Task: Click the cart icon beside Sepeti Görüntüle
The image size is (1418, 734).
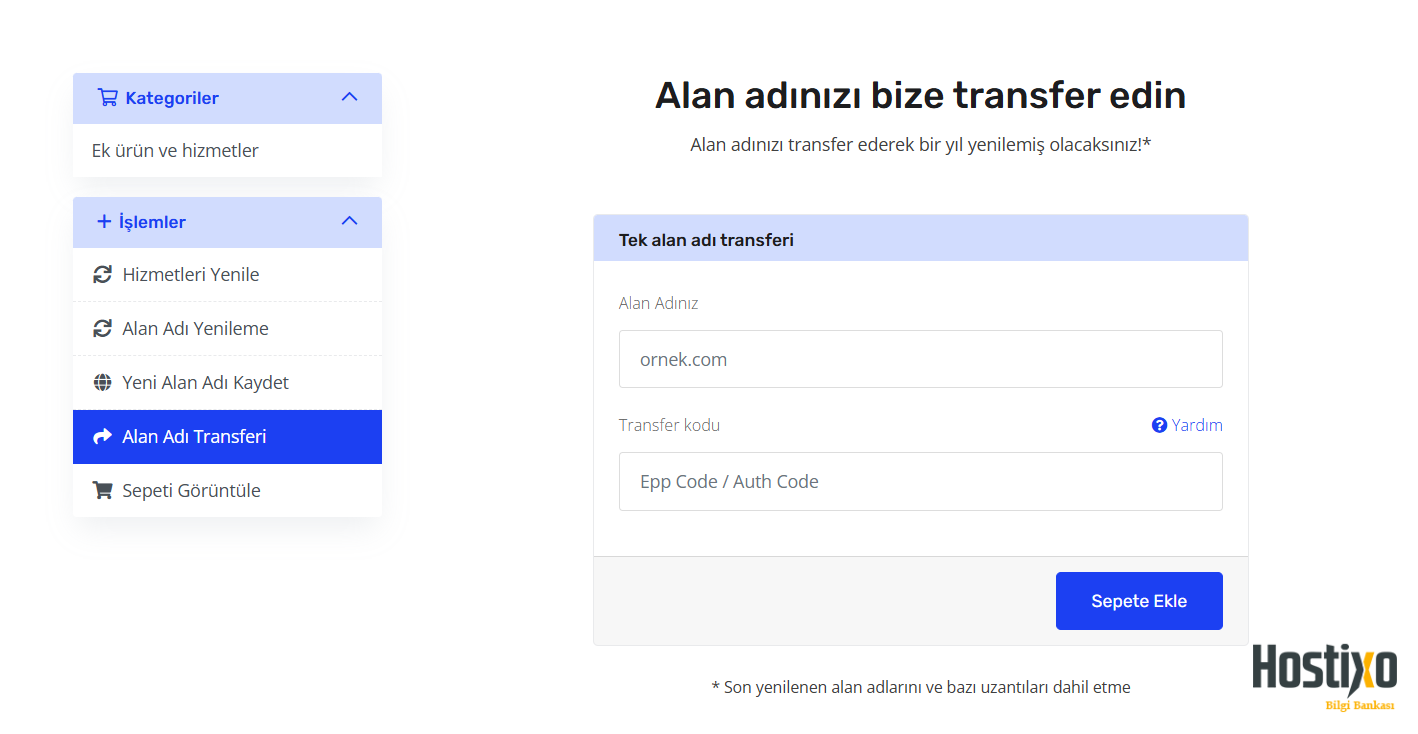Action: pos(102,491)
